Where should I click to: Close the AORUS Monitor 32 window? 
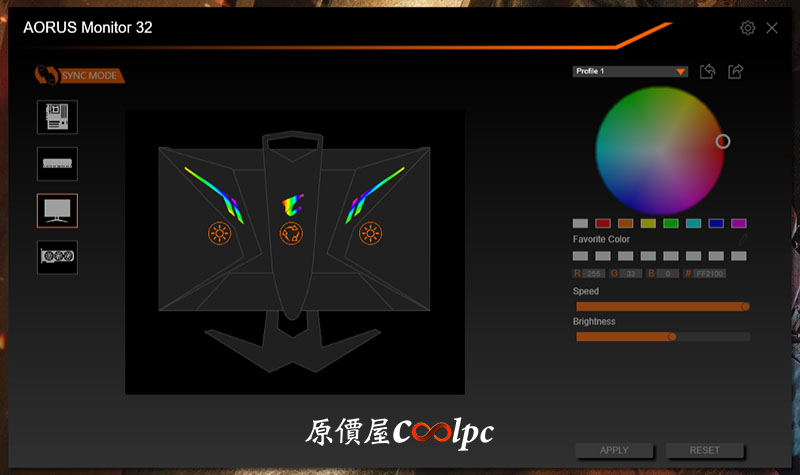[772, 28]
